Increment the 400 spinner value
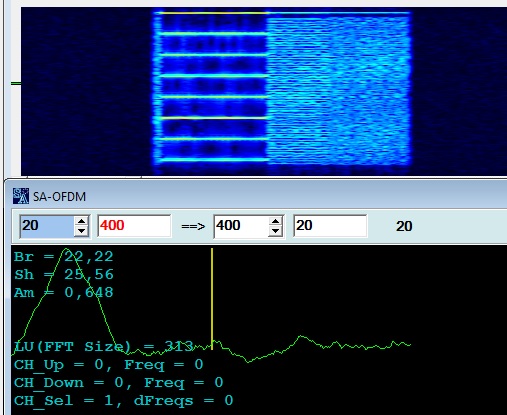 (275, 221)
